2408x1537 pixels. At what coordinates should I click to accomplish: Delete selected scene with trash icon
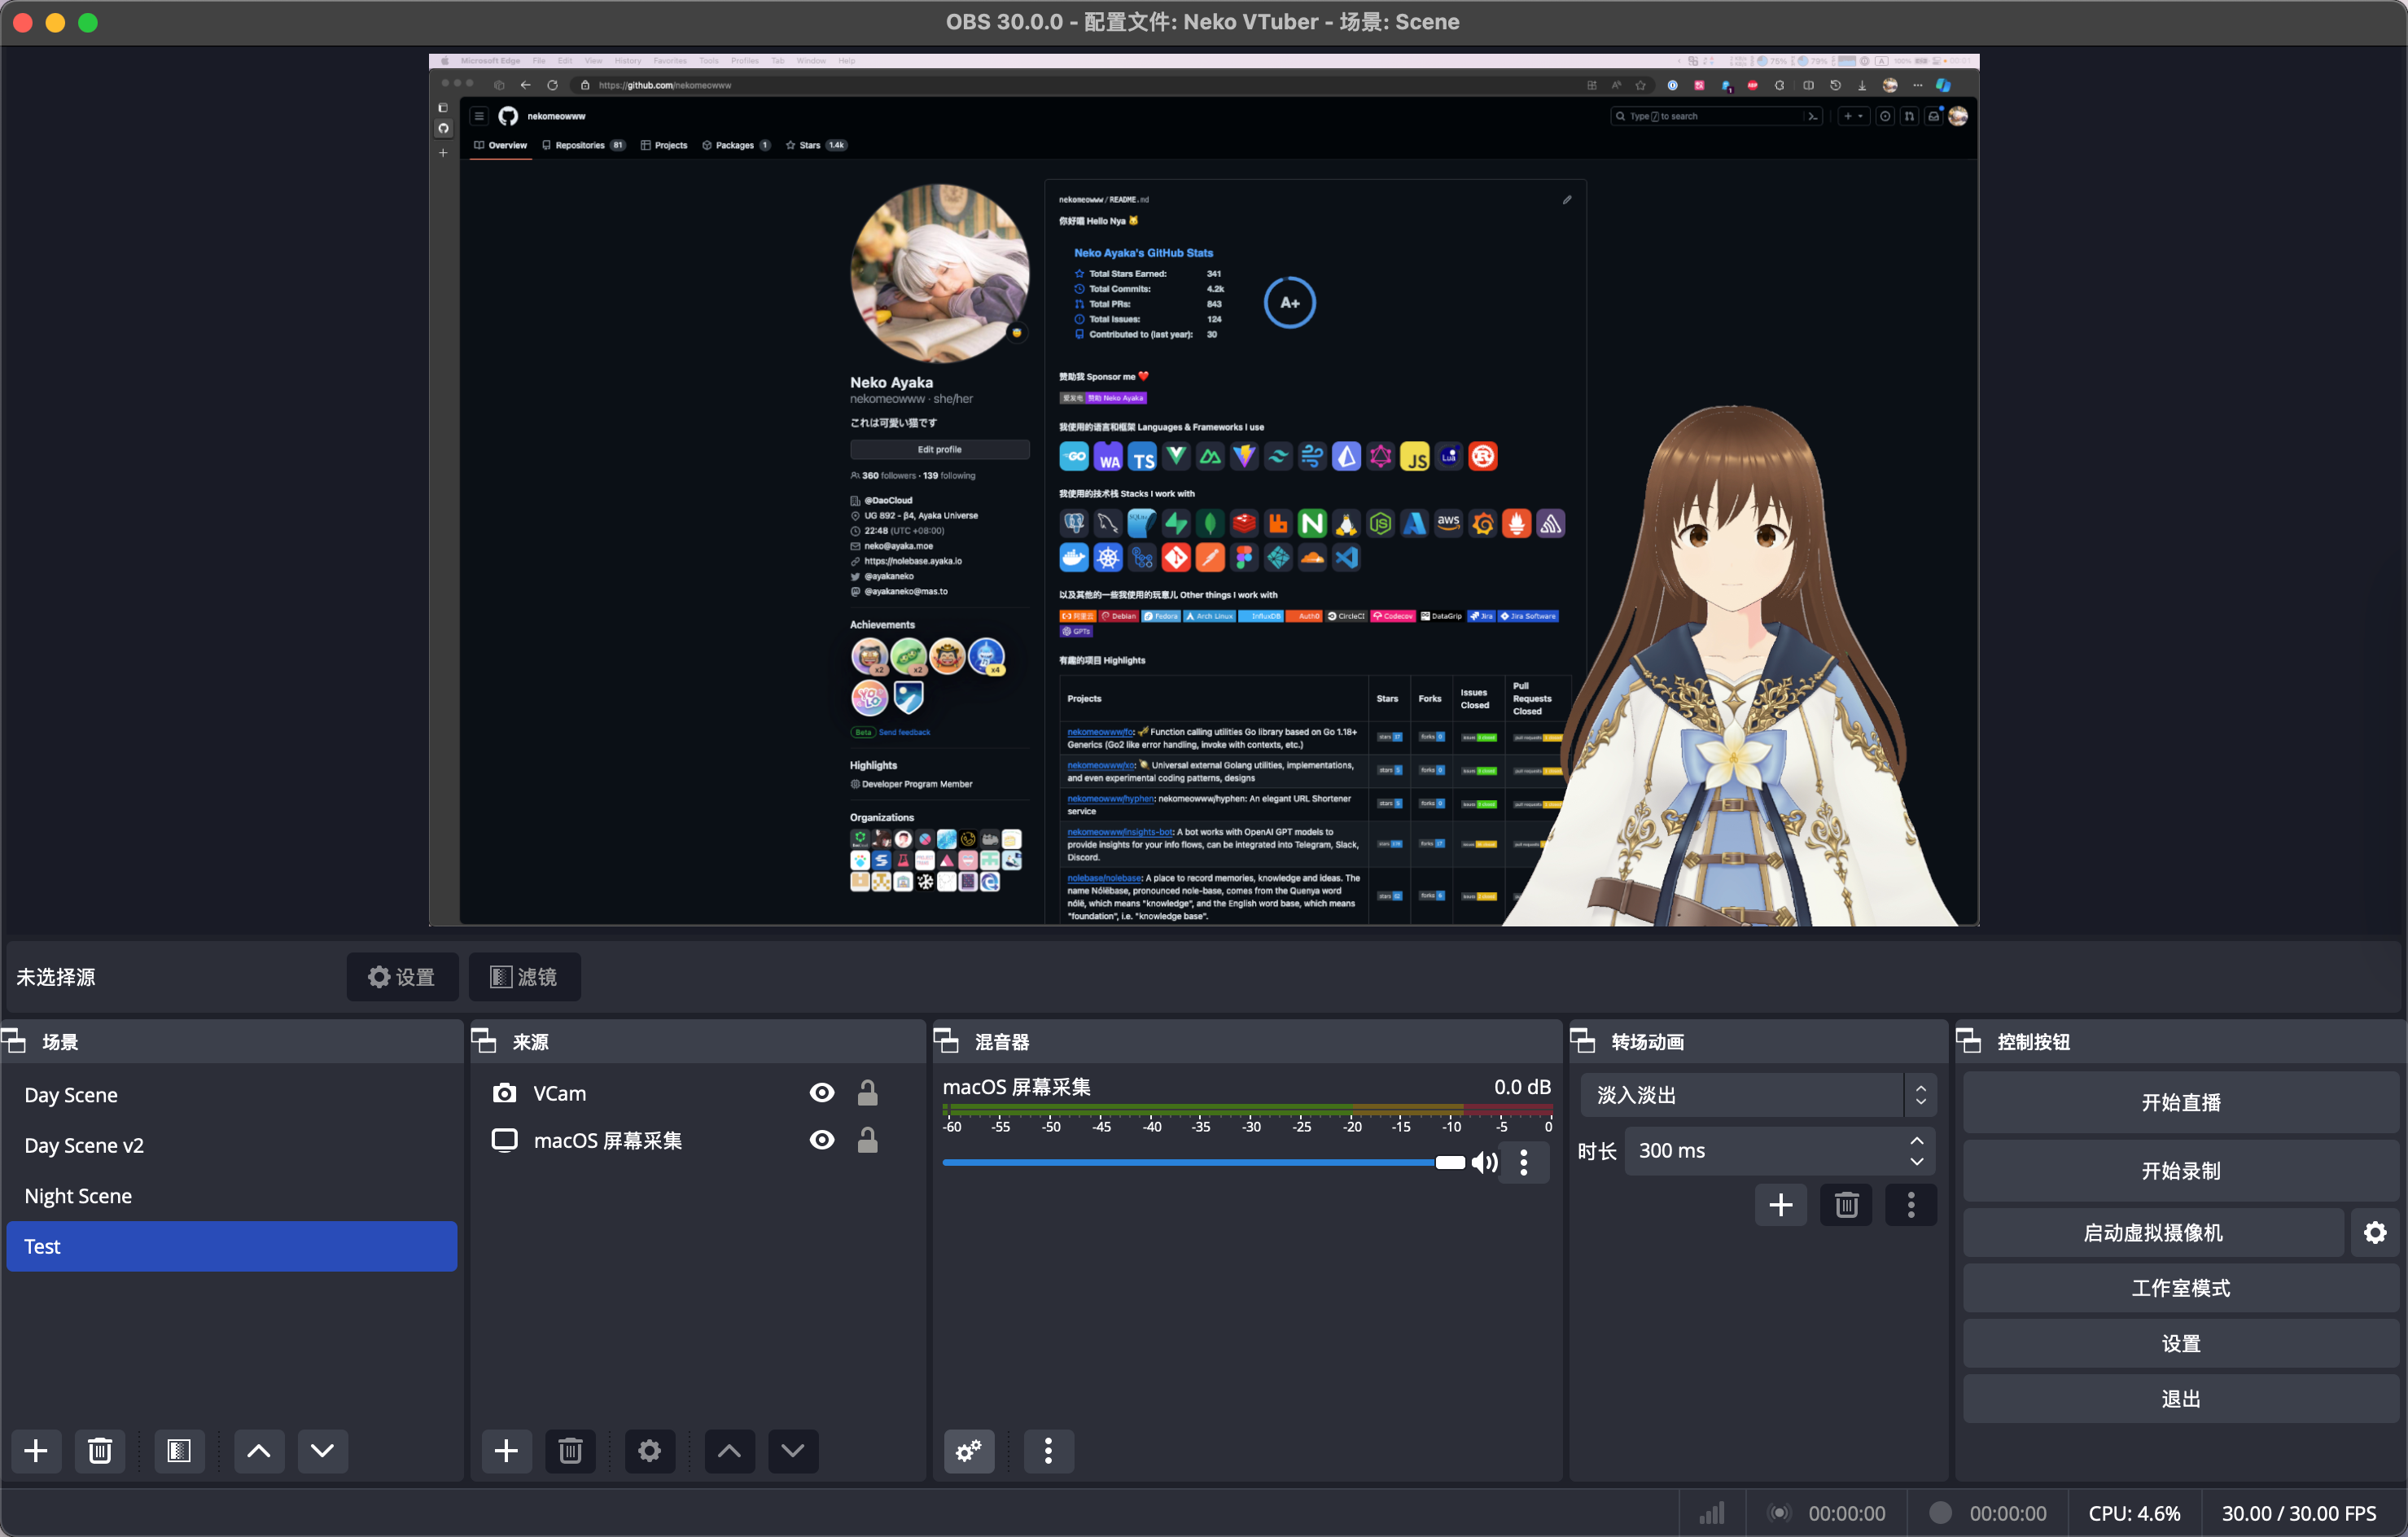99,1451
